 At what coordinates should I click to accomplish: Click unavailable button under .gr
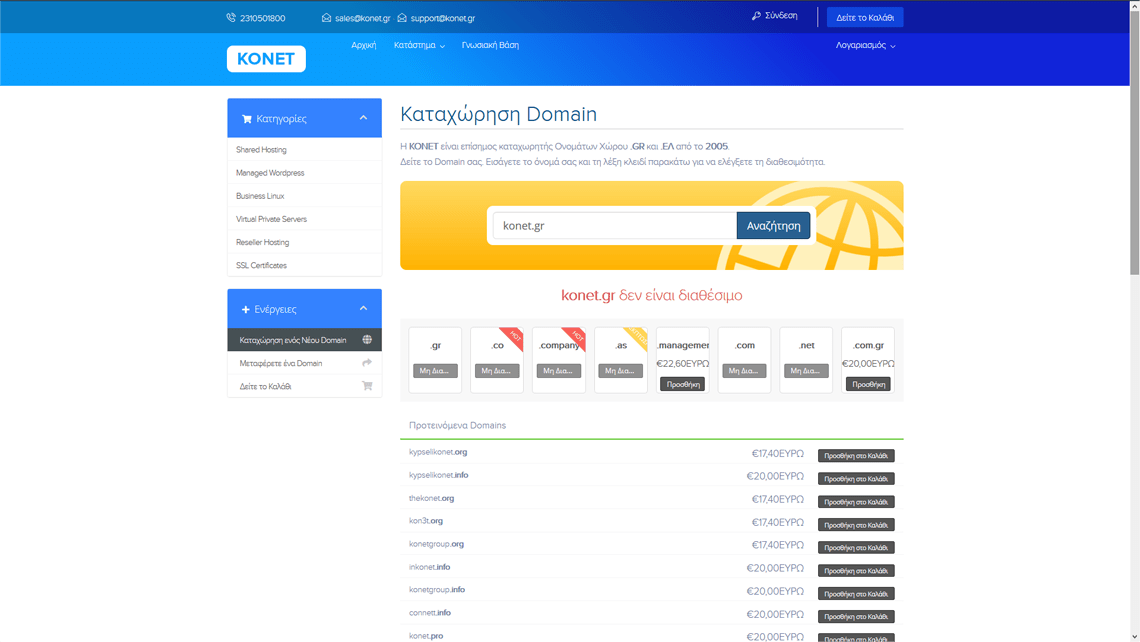pos(435,371)
